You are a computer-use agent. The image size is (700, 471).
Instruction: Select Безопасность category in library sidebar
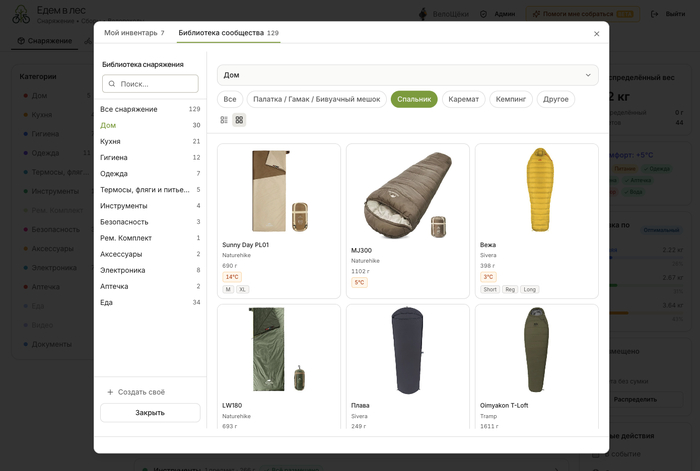pos(150,221)
